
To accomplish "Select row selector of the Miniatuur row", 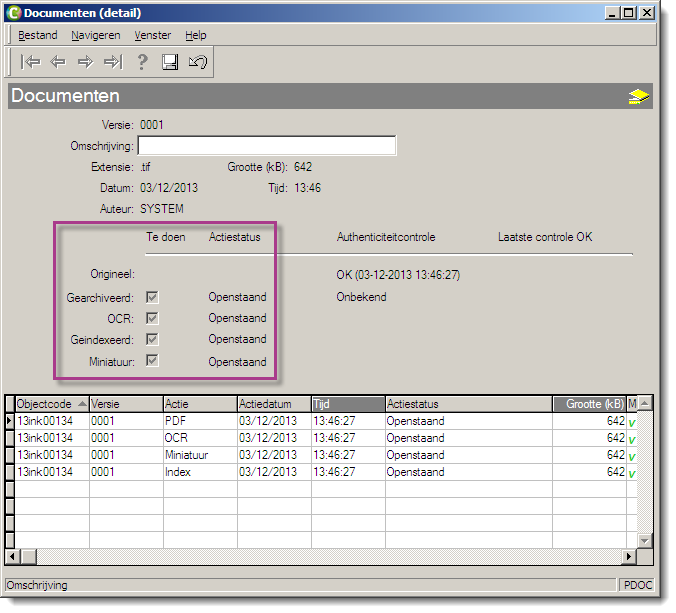I will click(x=9, y=455).
